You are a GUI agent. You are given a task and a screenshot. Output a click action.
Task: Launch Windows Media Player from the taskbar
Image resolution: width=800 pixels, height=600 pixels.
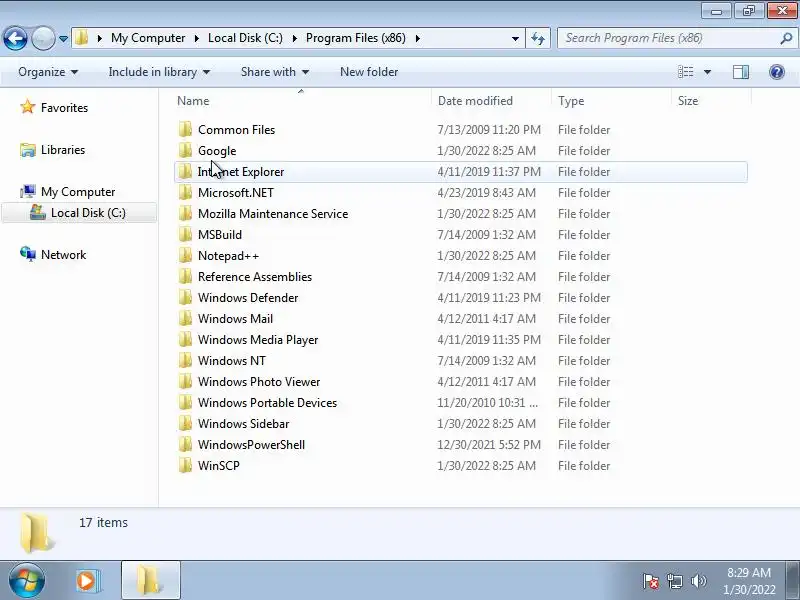coord(88,581)
